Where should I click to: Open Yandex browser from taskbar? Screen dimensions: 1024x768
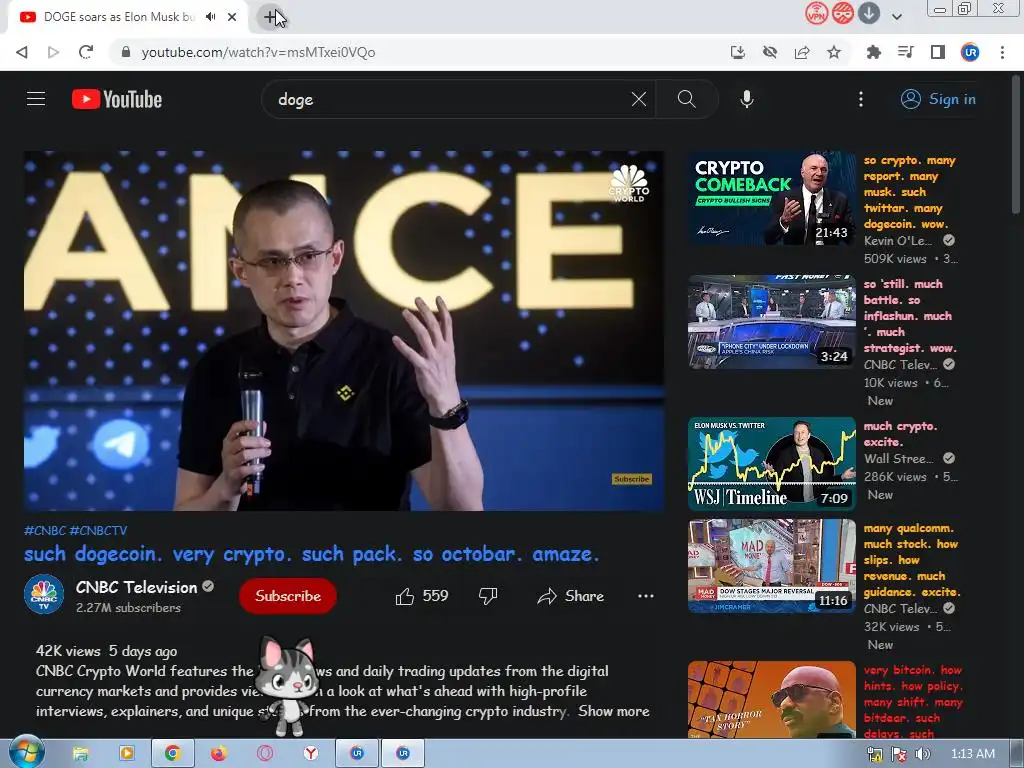[x=311, y=754]
